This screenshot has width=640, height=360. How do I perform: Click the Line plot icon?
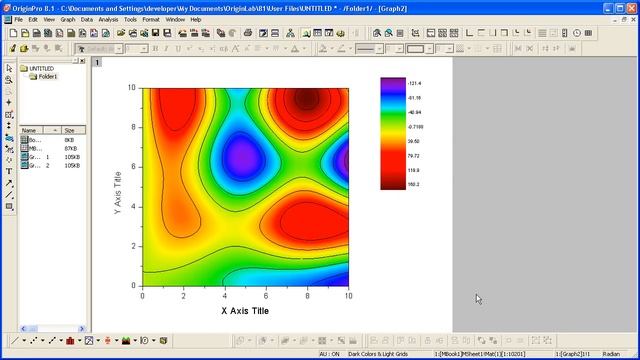[x=15, y=340]
